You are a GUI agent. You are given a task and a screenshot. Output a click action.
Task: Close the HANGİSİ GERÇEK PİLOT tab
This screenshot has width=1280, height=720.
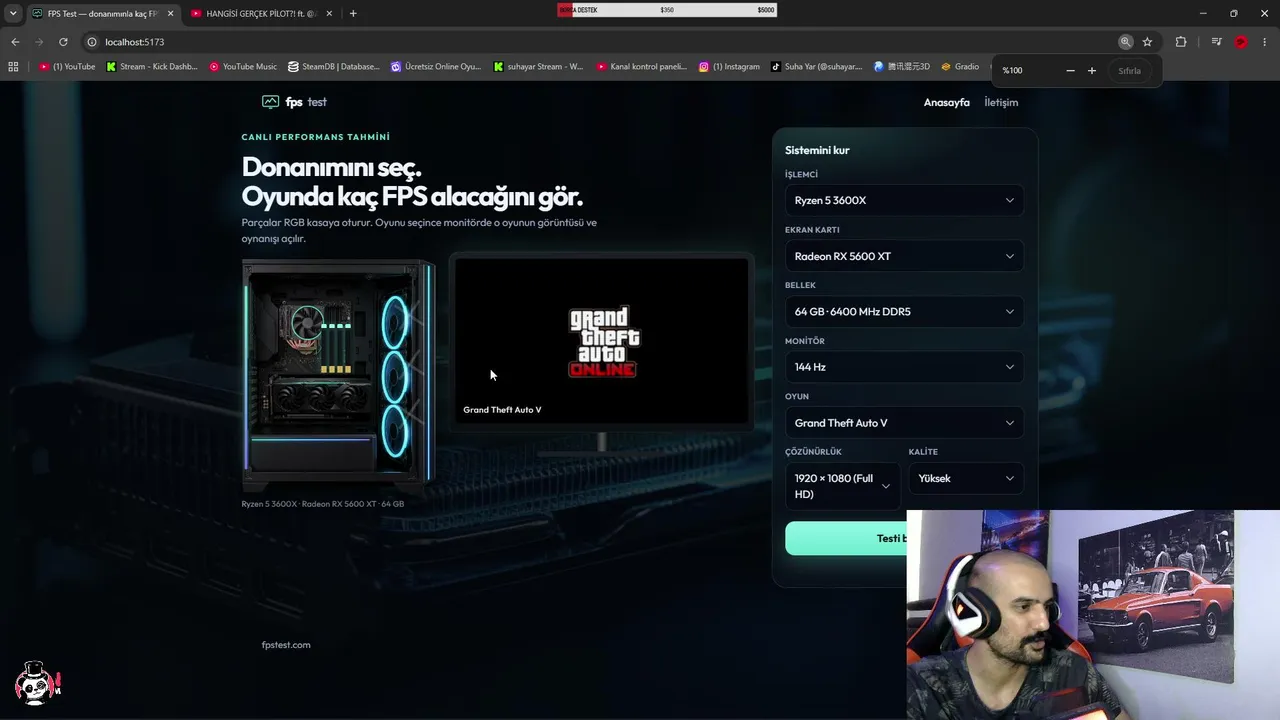click(328, 14)
